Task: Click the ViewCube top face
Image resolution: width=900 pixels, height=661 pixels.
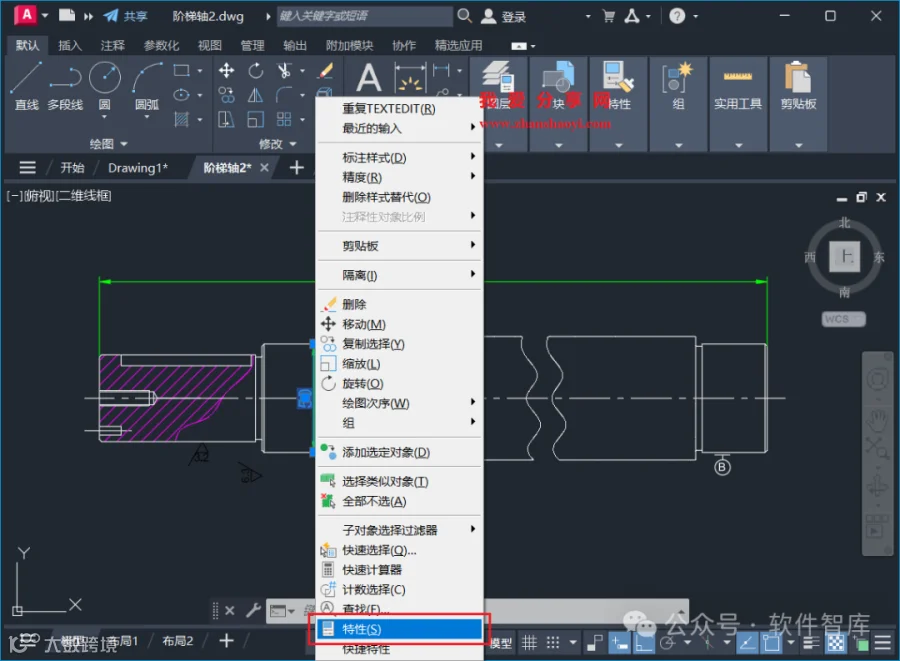Action: (x=845, y=256)
